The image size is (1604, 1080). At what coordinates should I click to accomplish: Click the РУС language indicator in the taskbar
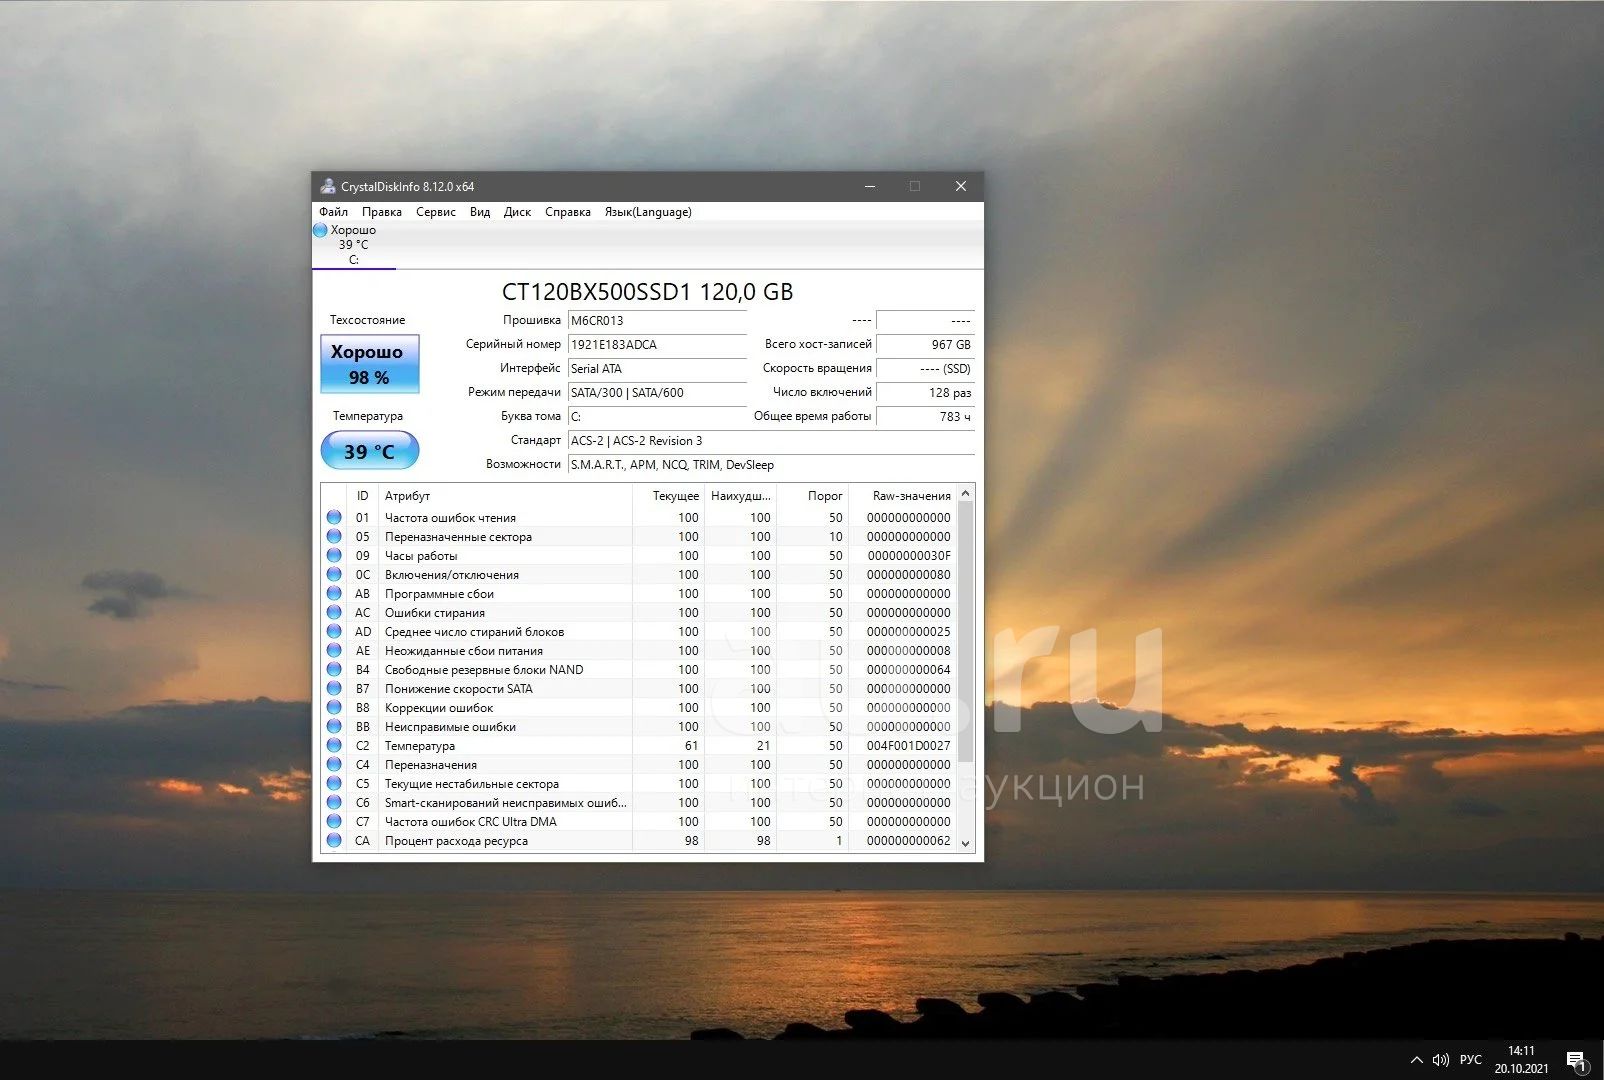pos(1470,1060)
